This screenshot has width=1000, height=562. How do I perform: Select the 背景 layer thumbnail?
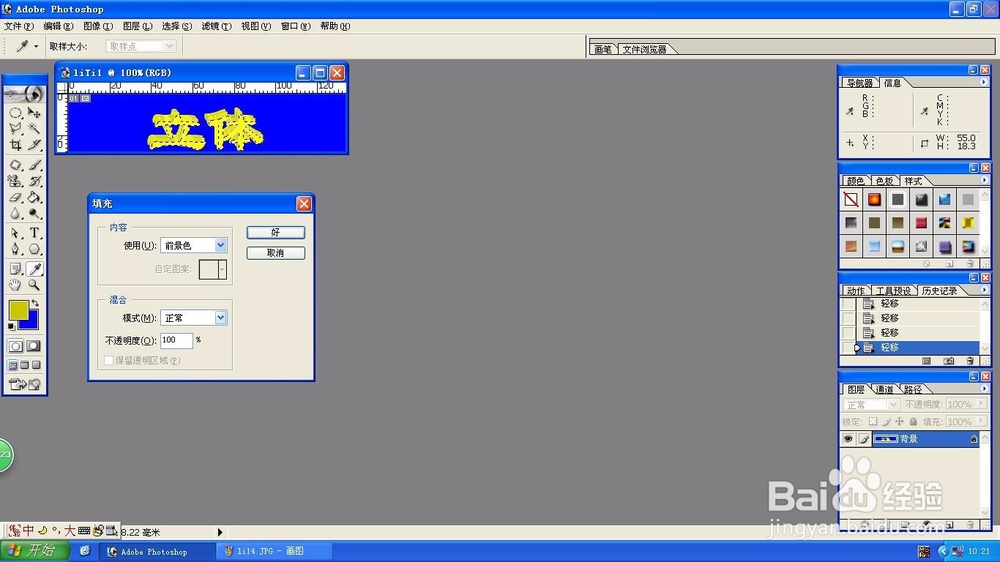885,439
